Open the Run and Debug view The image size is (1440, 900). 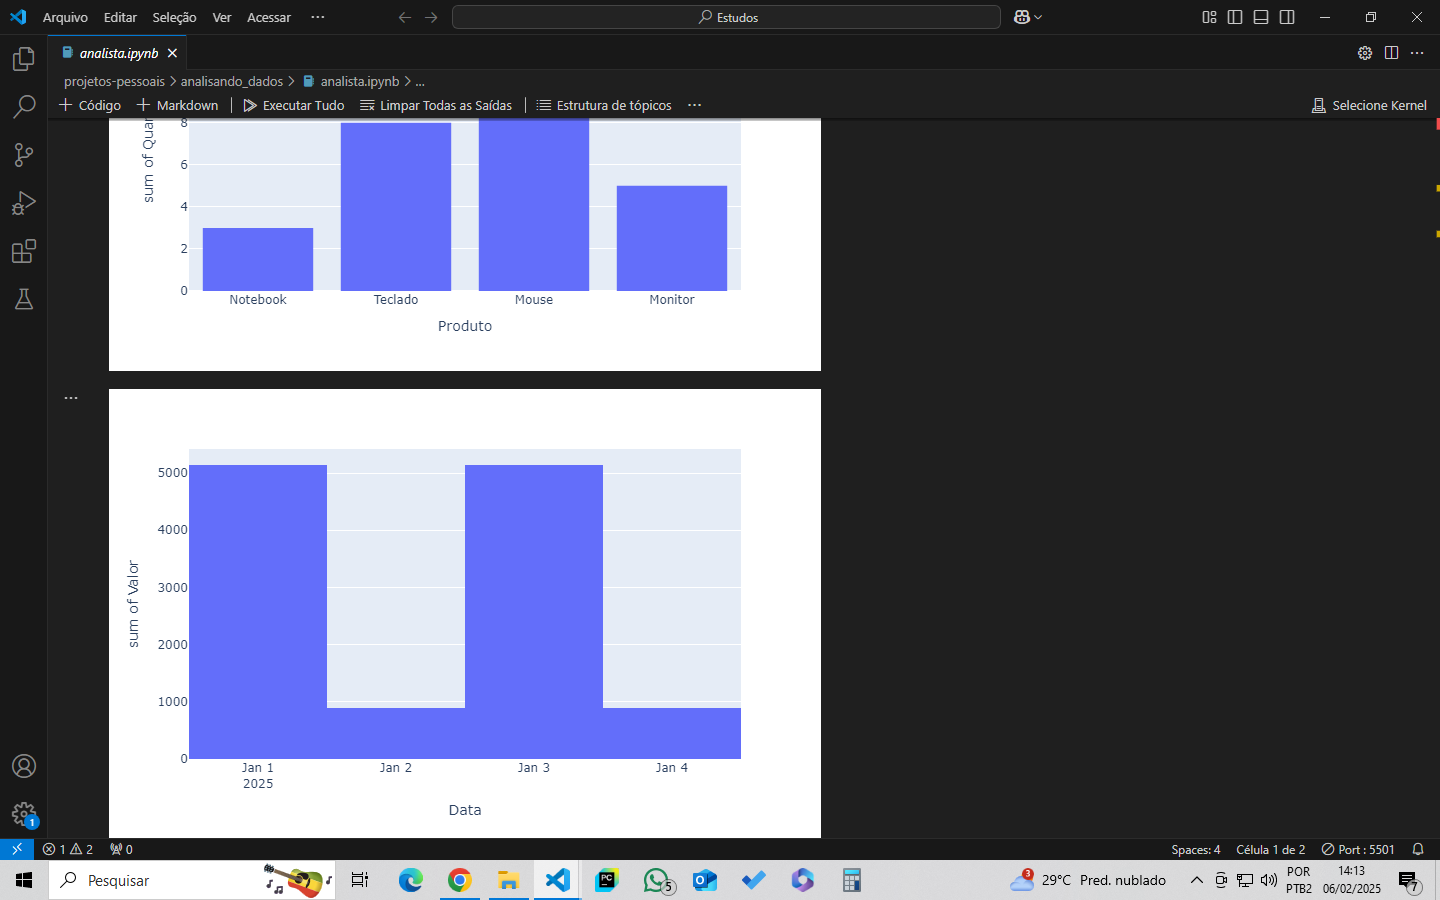coord(24,203)
